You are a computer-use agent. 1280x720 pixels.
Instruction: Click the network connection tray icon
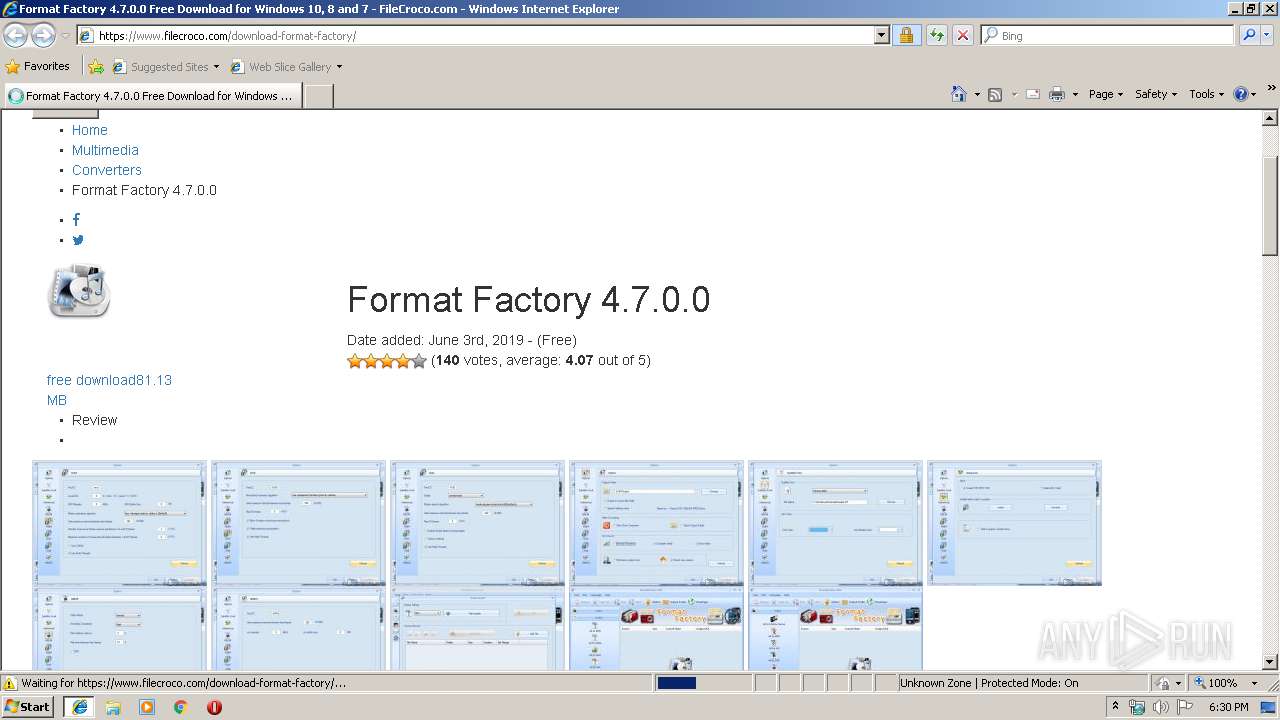pos(1137,707)
